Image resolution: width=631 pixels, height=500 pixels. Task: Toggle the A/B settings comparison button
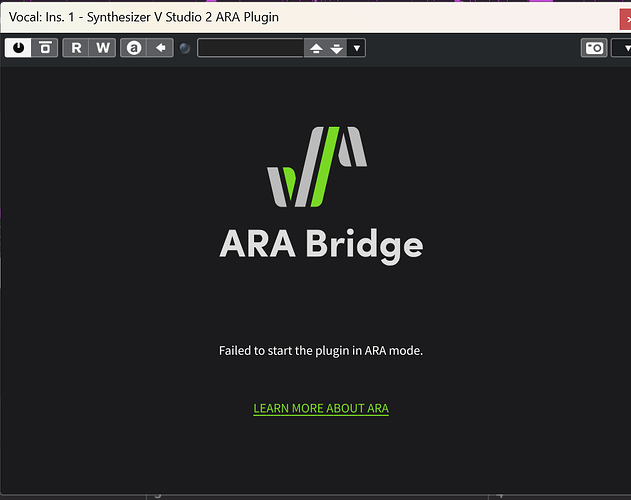[x=134, y=48]
